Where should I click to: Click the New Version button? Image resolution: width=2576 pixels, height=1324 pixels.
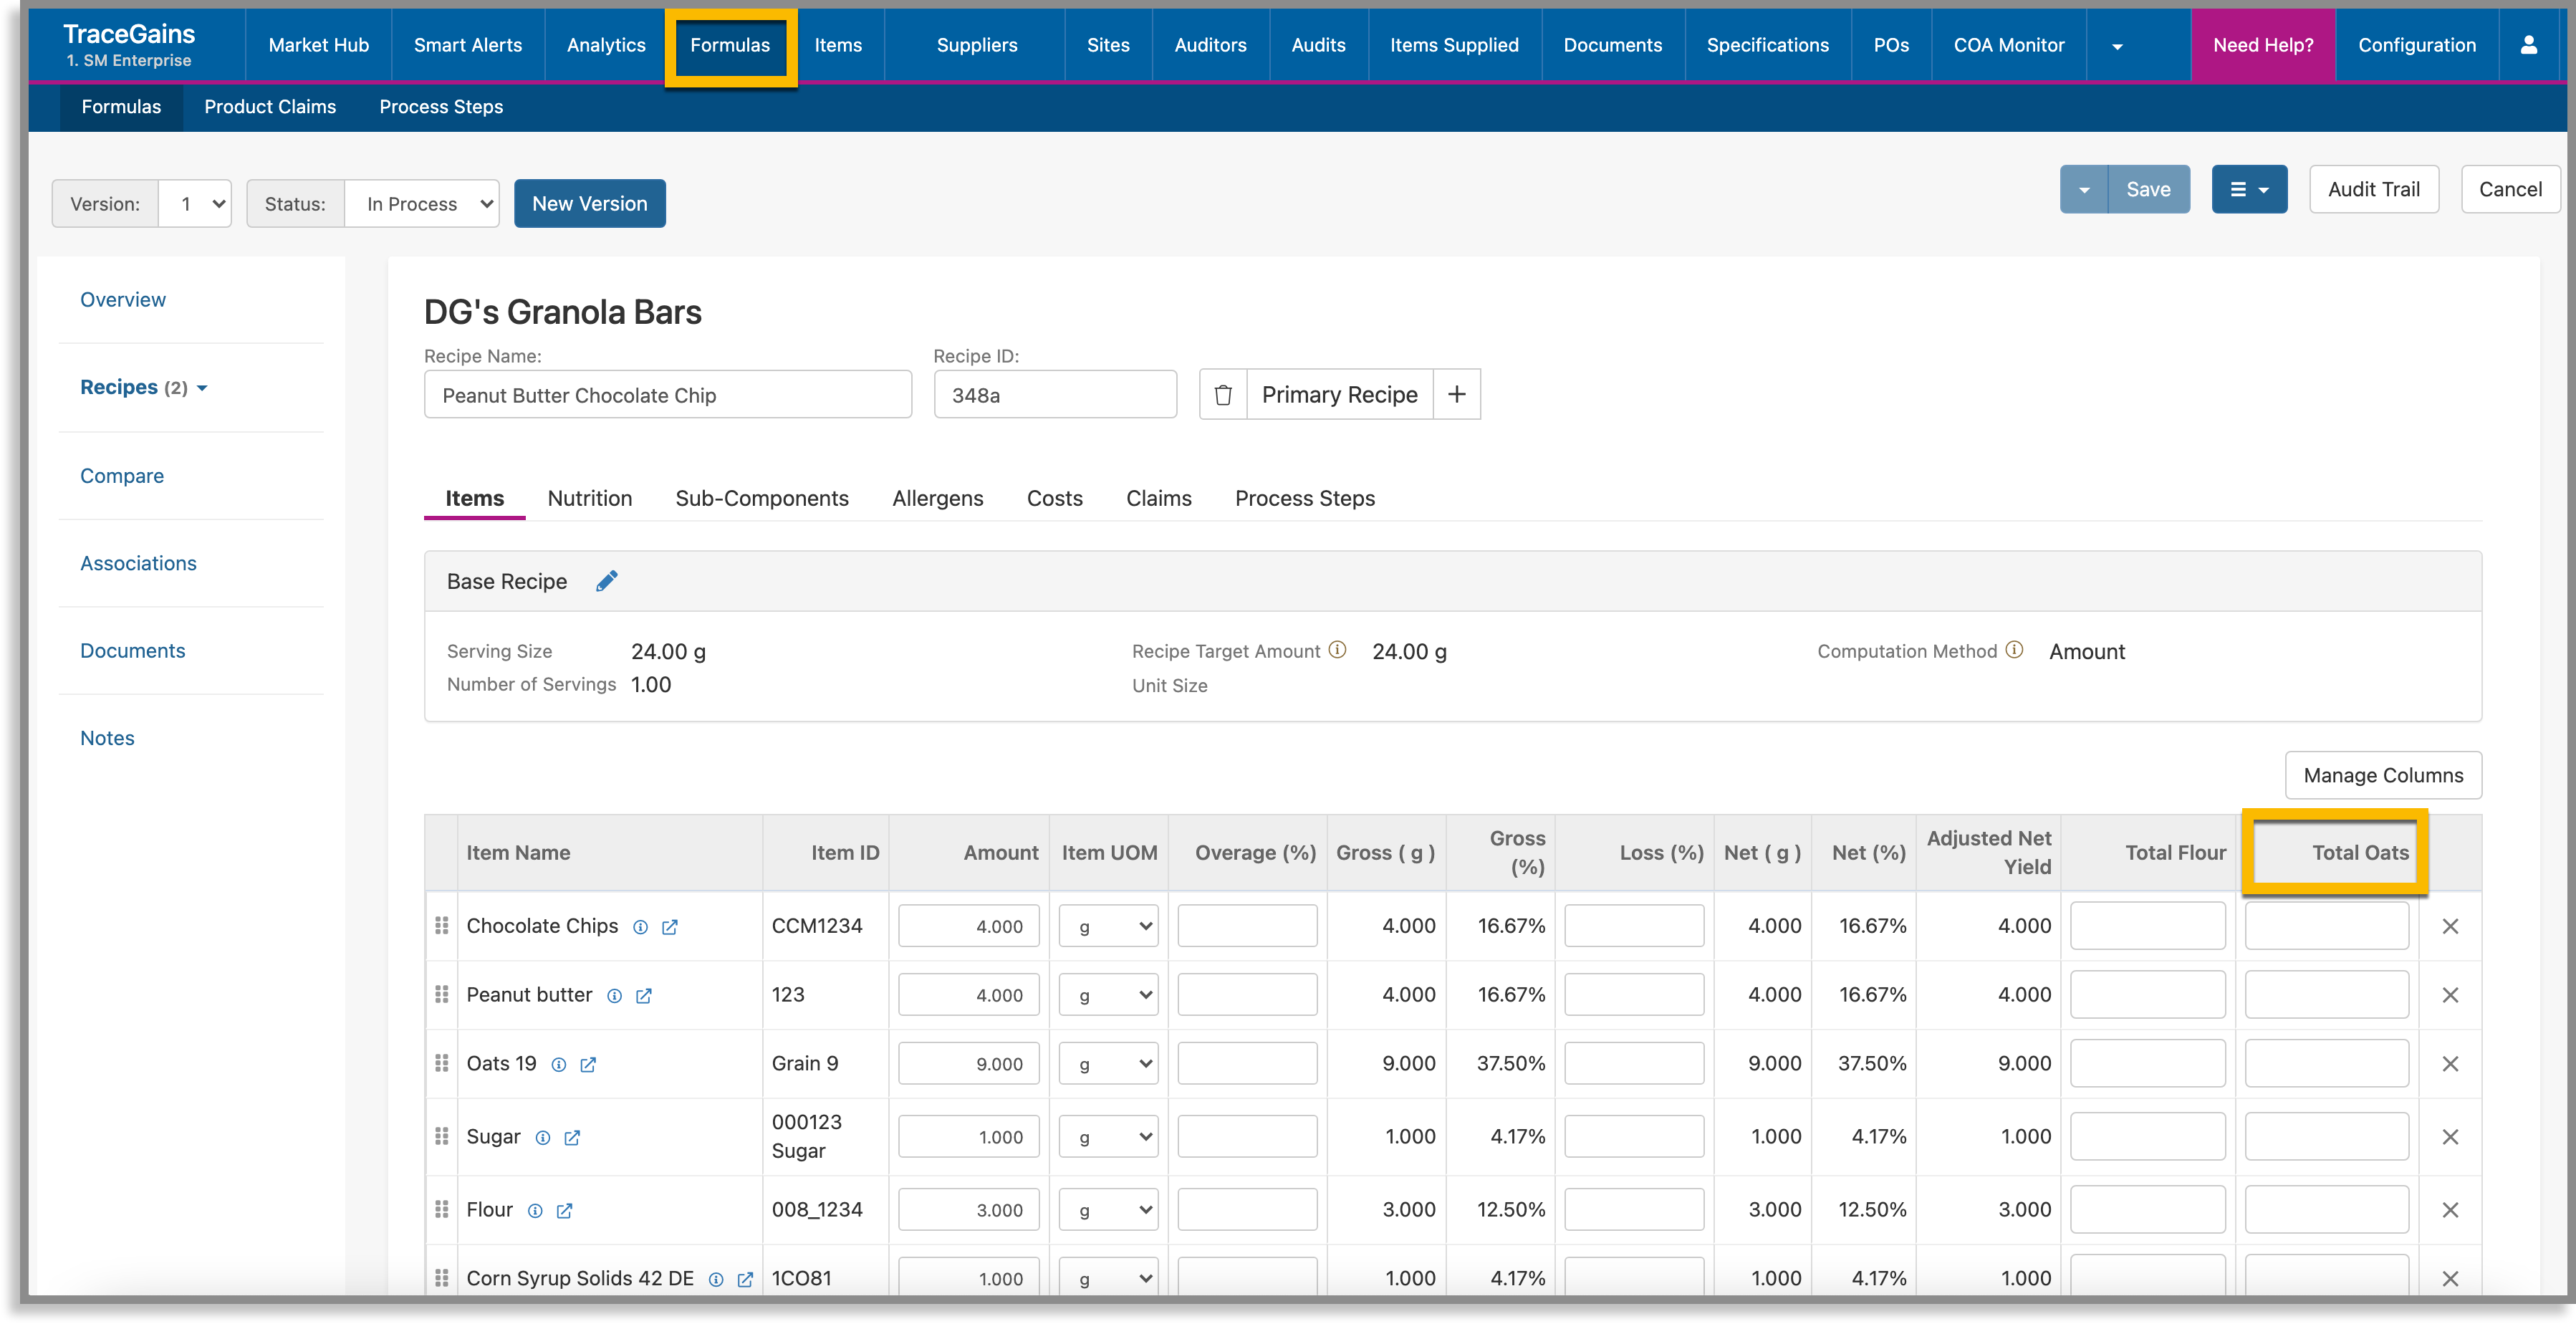pyautogui.click(x=589, y=204)
